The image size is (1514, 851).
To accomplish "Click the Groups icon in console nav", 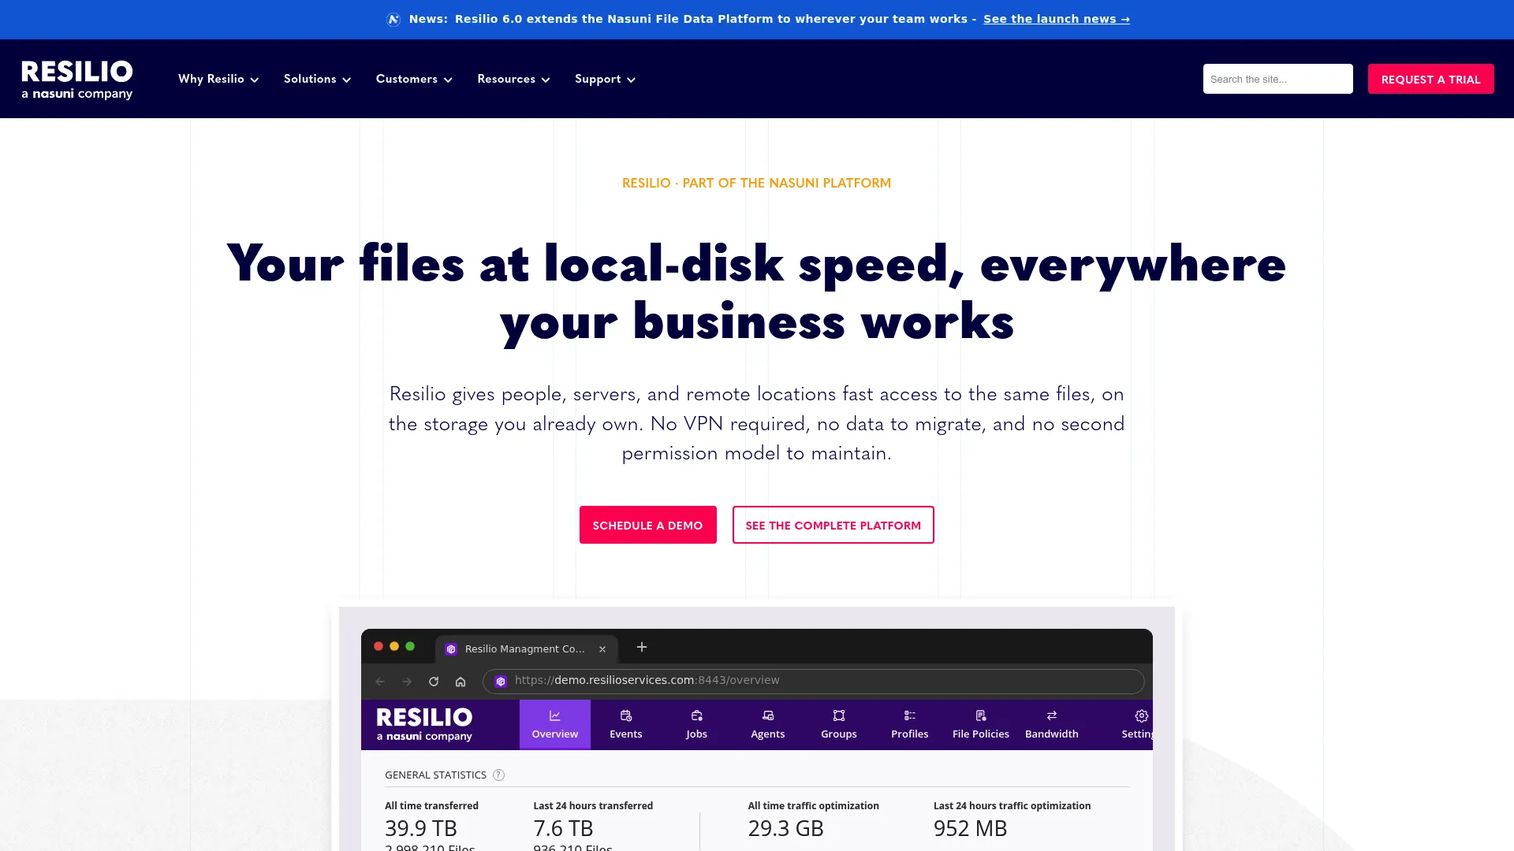I will (x=839, y=716).
